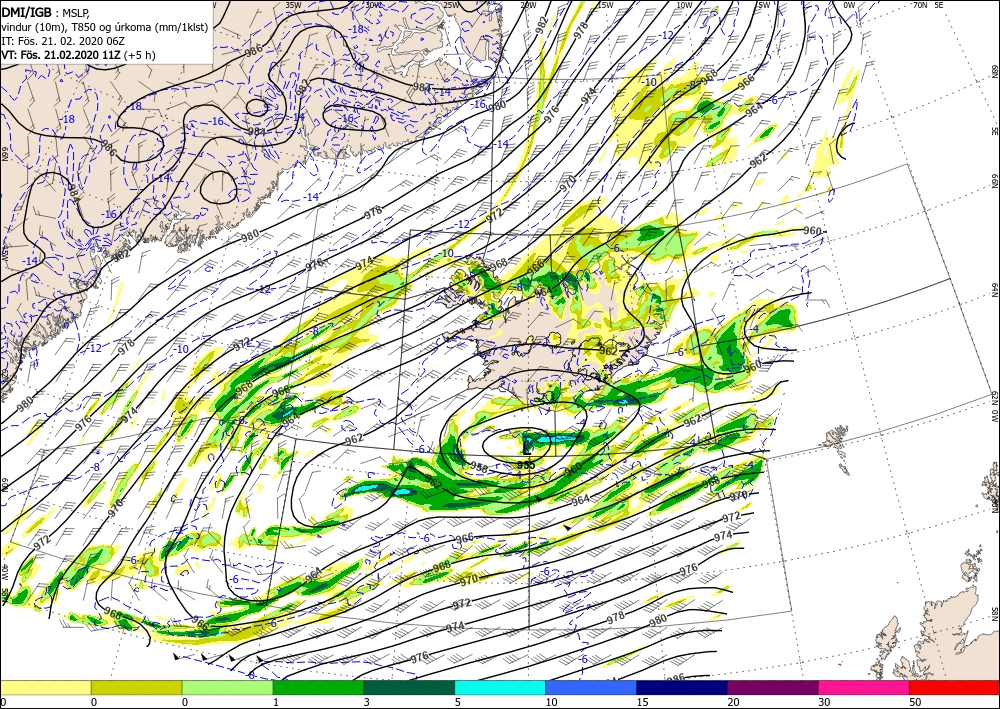Viewport: 1000px width, 709px height.
Task: Click the purple legend color swatch
Action: 772,687
